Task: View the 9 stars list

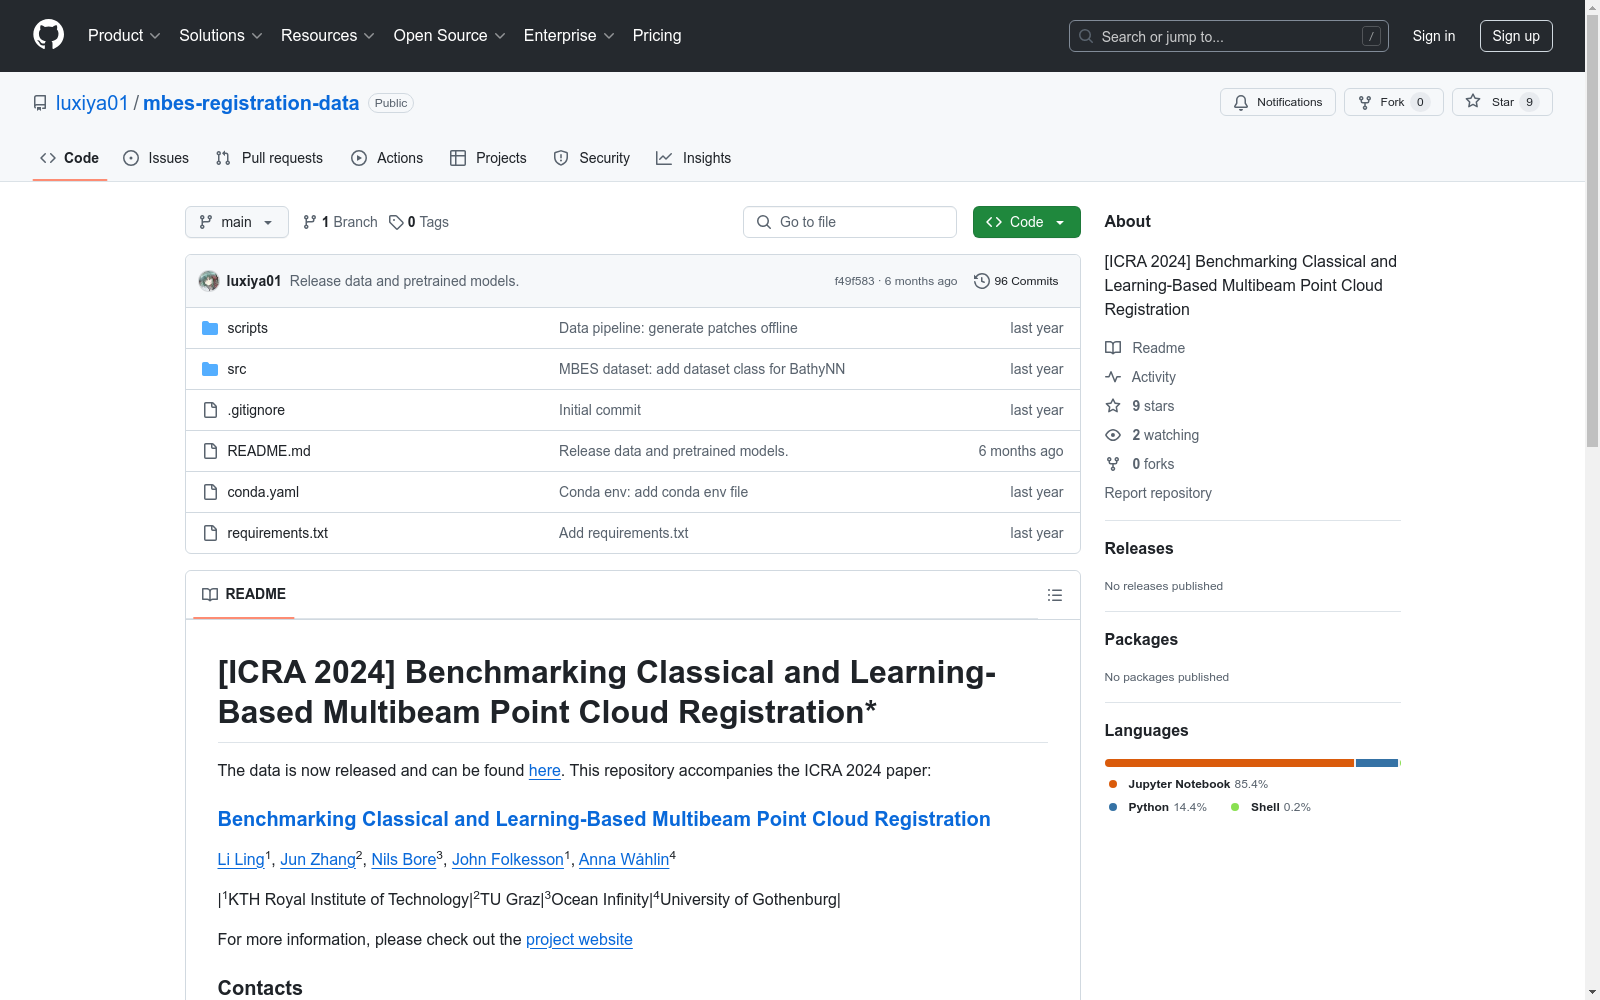Action: click(1140, 406)
